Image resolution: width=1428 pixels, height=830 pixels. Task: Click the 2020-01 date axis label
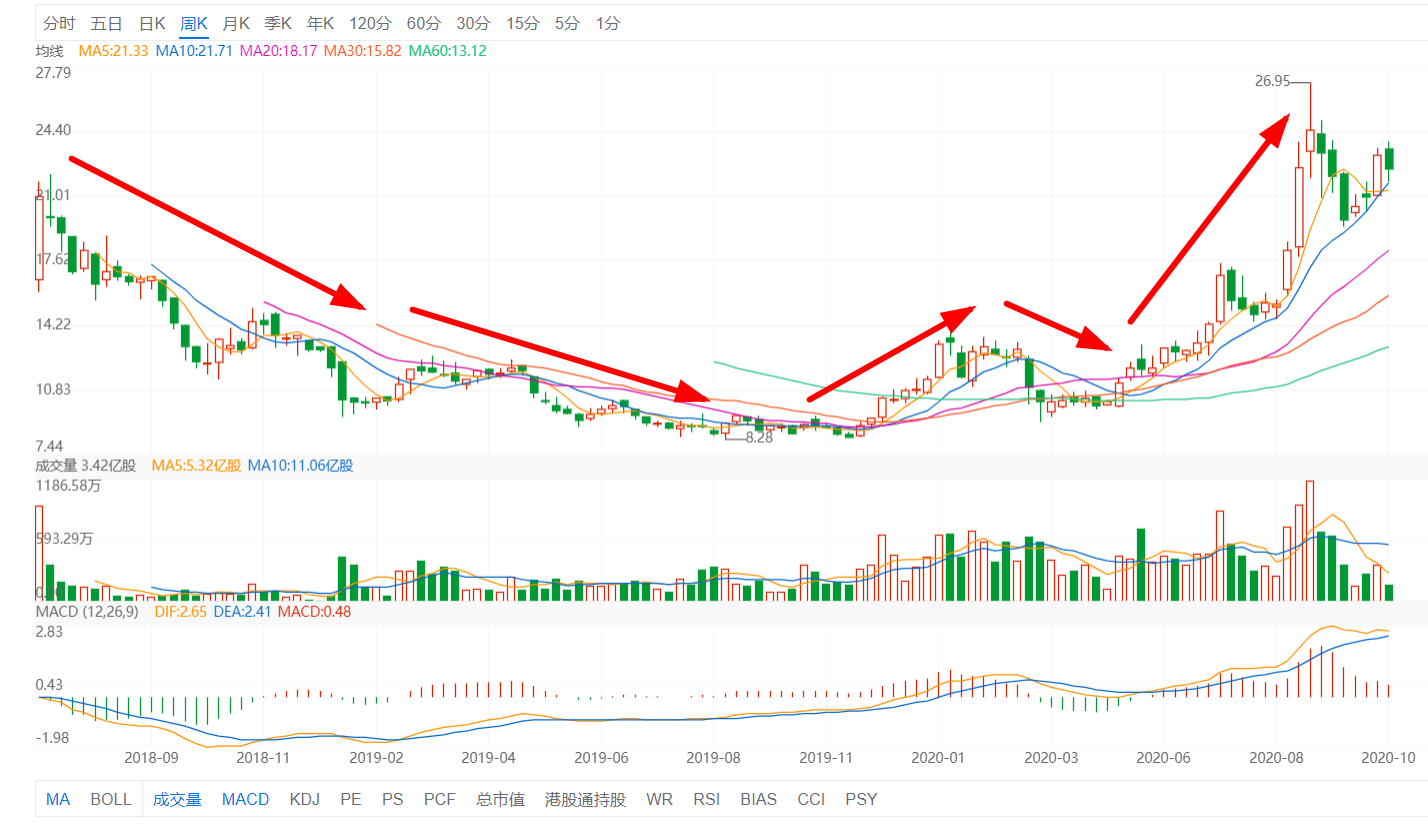(x=939, y=758)
